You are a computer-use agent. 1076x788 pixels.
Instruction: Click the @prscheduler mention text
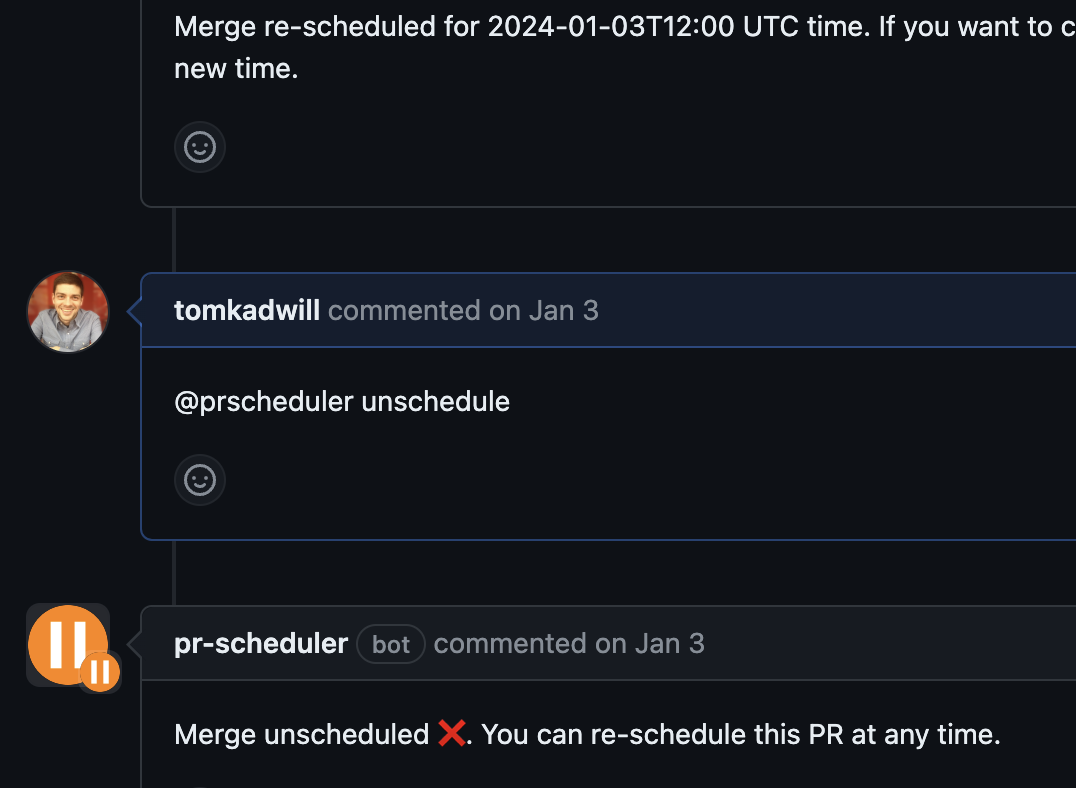pyautogui.click(x=264, y=402)
